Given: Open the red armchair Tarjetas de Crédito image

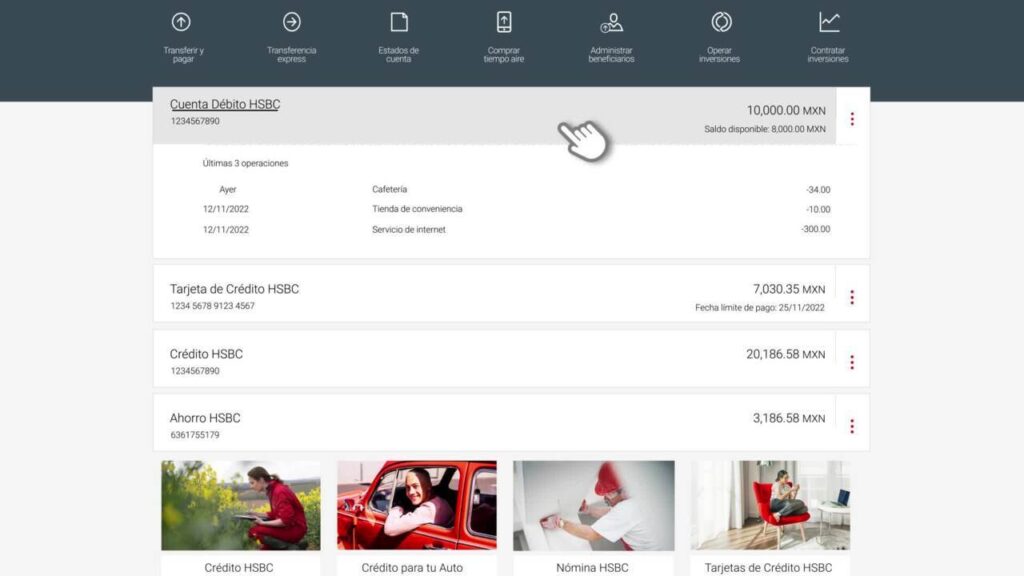Looking at the screenshot, I should pos(771,505).
